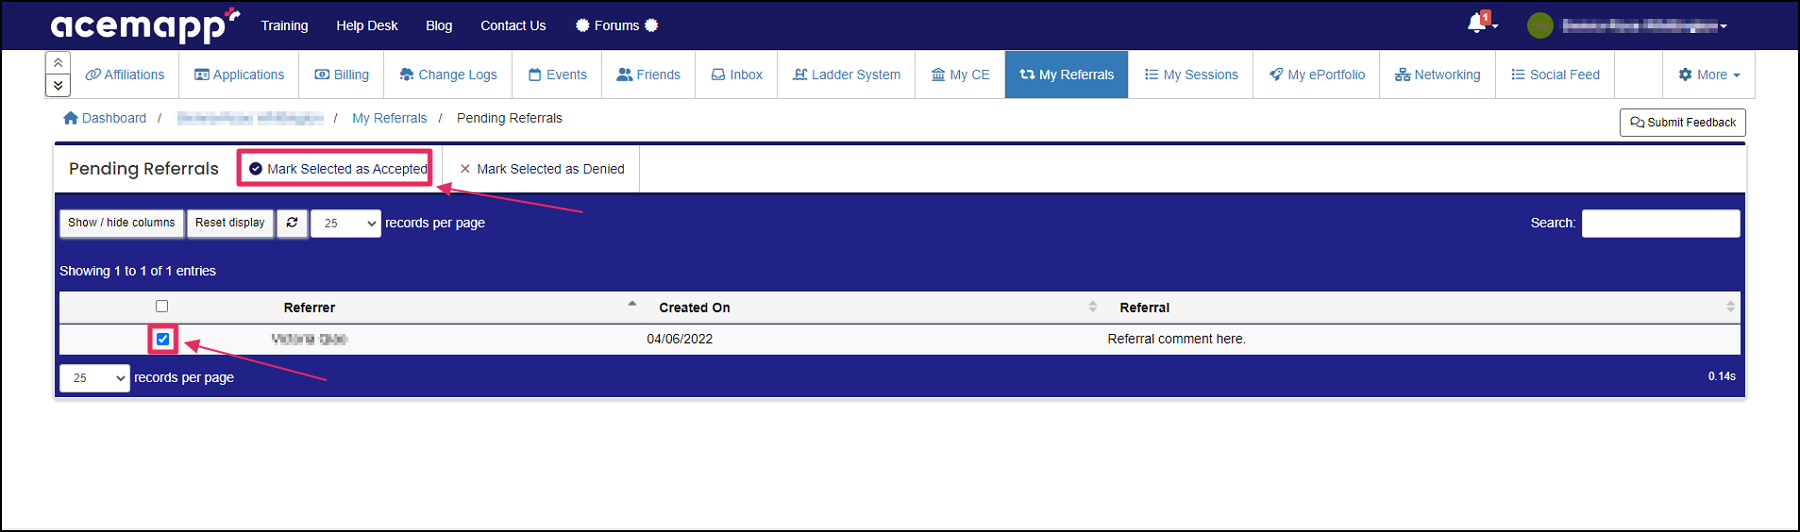Screen dimensions: 1800x532
Task: Open the Friends tab
Action: point(648,75)
